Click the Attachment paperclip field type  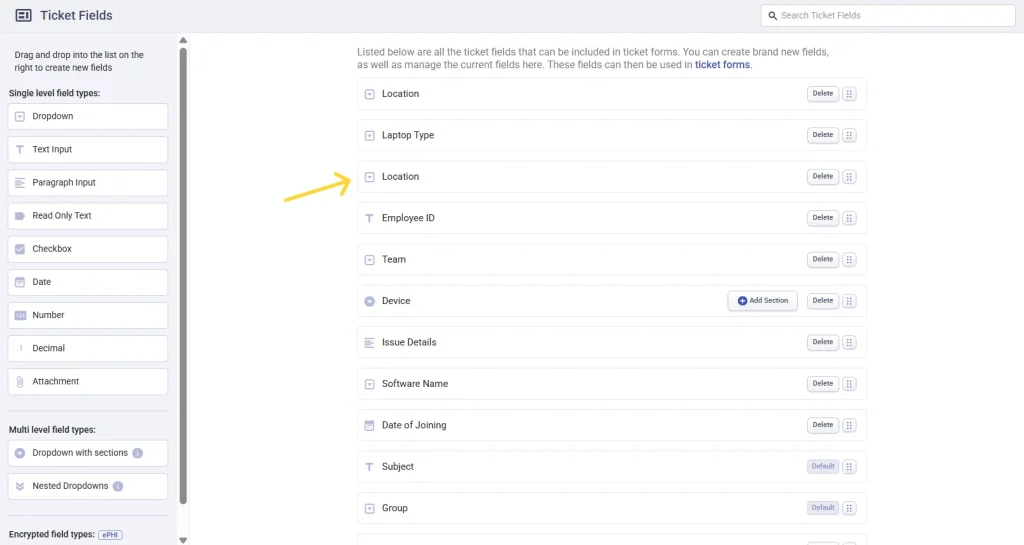coord(87,381)
